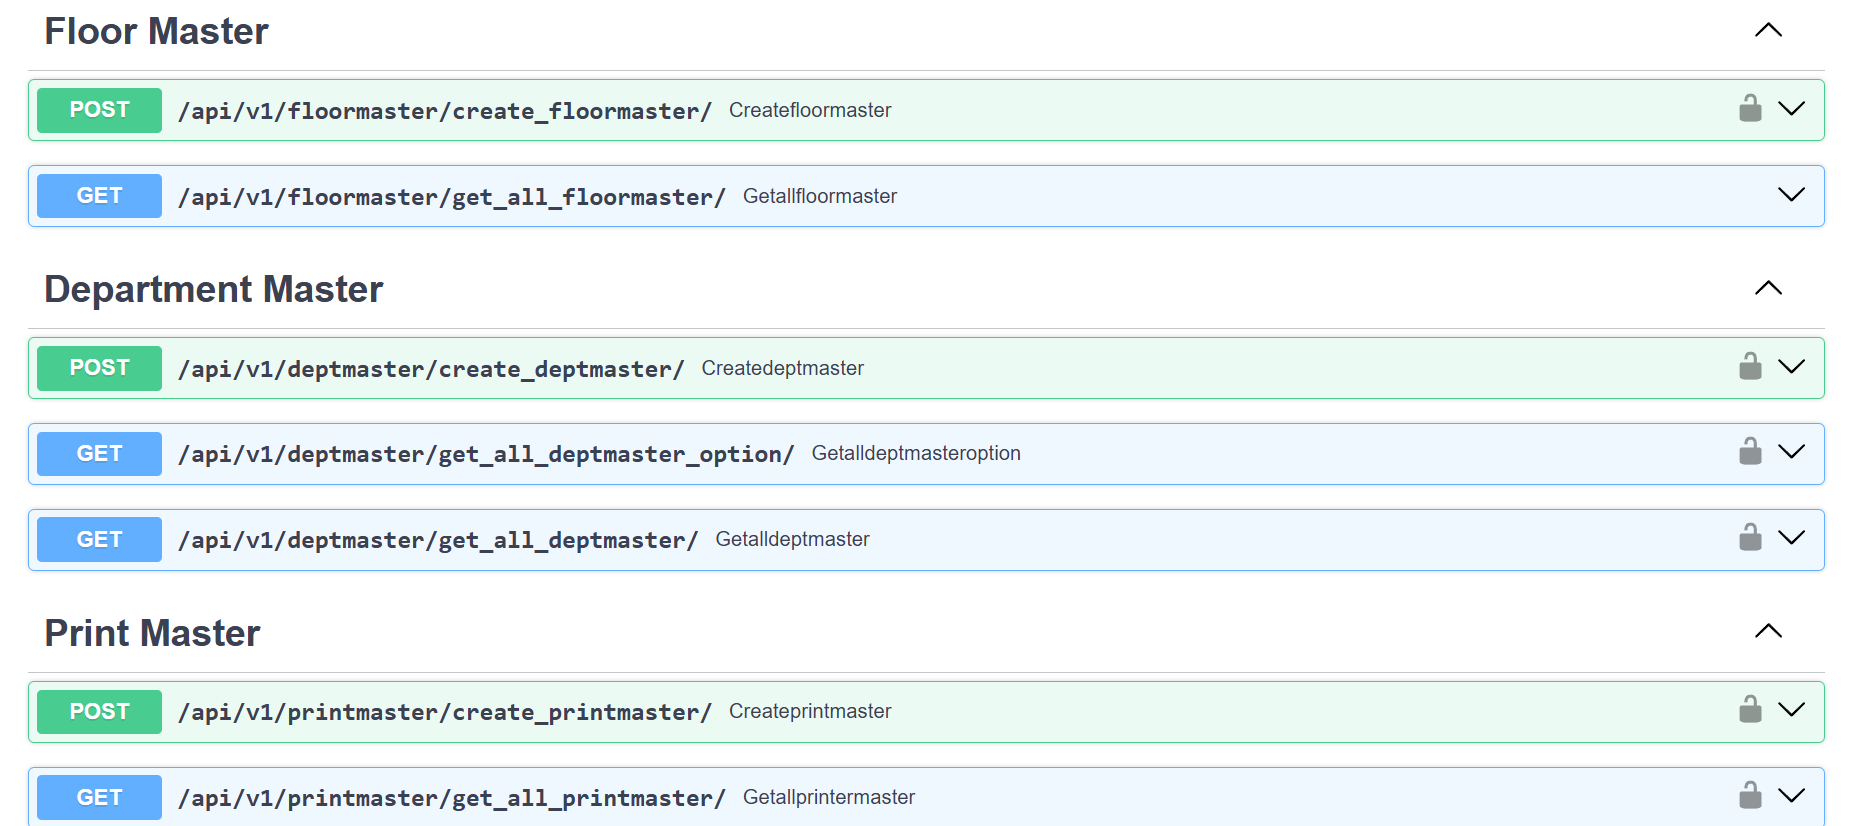Expand create_deptmaster endpoint with chevron arrow
The image size is (1852, 826).
(x=1791, y=366)
